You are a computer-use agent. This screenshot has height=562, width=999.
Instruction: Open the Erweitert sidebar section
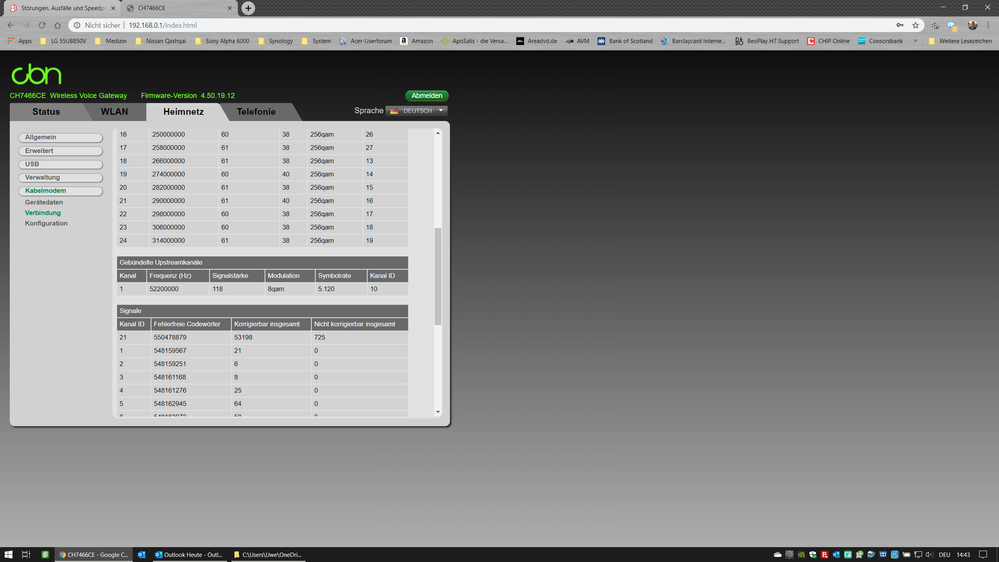(x=61, y=151)
